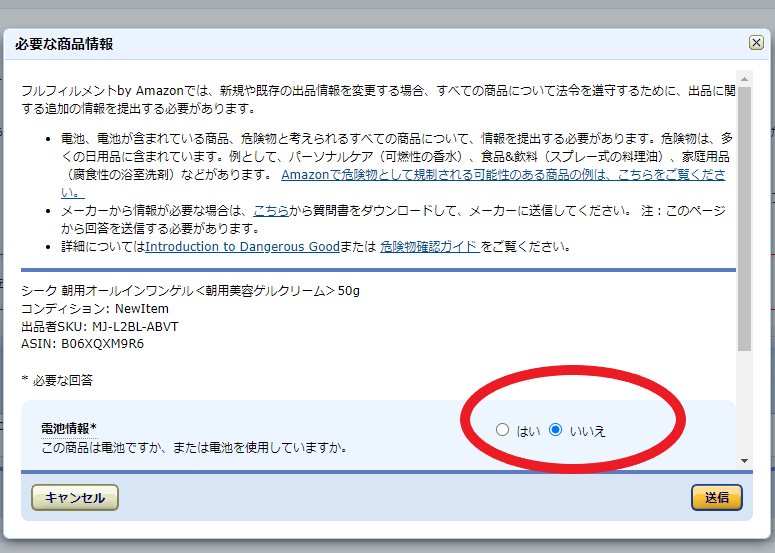Close the 必要な商品情報 dialog with the X
The image size is (775, 553).
pos(756,43)
